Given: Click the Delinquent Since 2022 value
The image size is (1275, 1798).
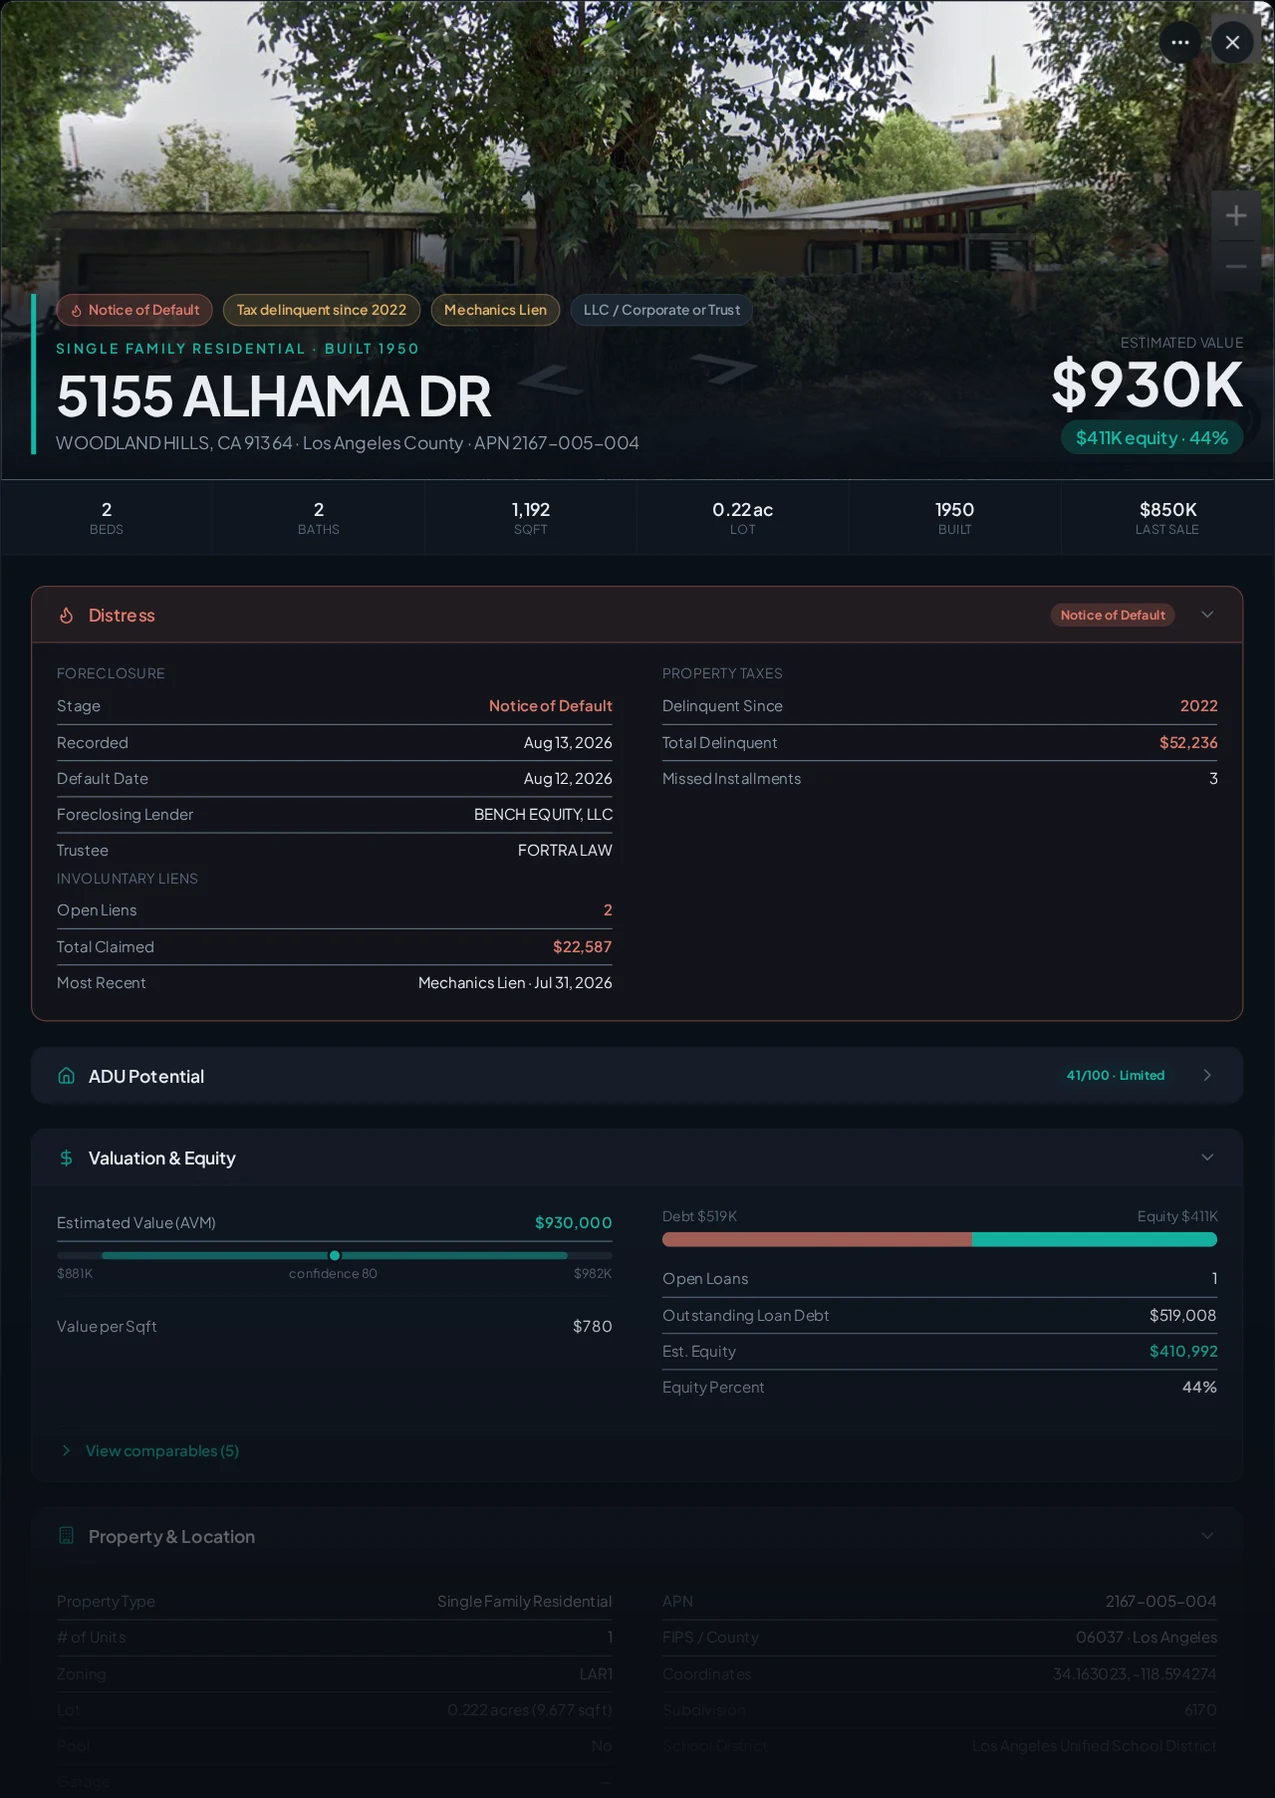Looking at the screenshot, I should pyautogui.click(x=1198, y=706).
